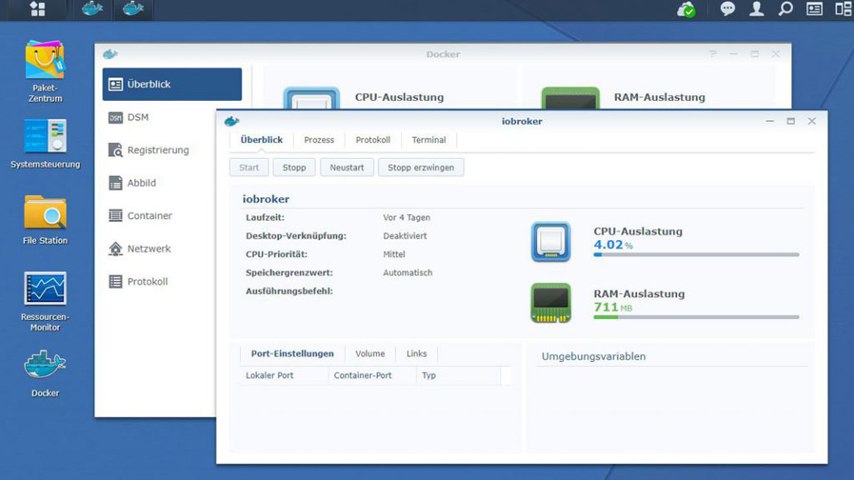Maximize the iobroker window
The width and height of the screenshot is (854, 480).
(791, 121)
